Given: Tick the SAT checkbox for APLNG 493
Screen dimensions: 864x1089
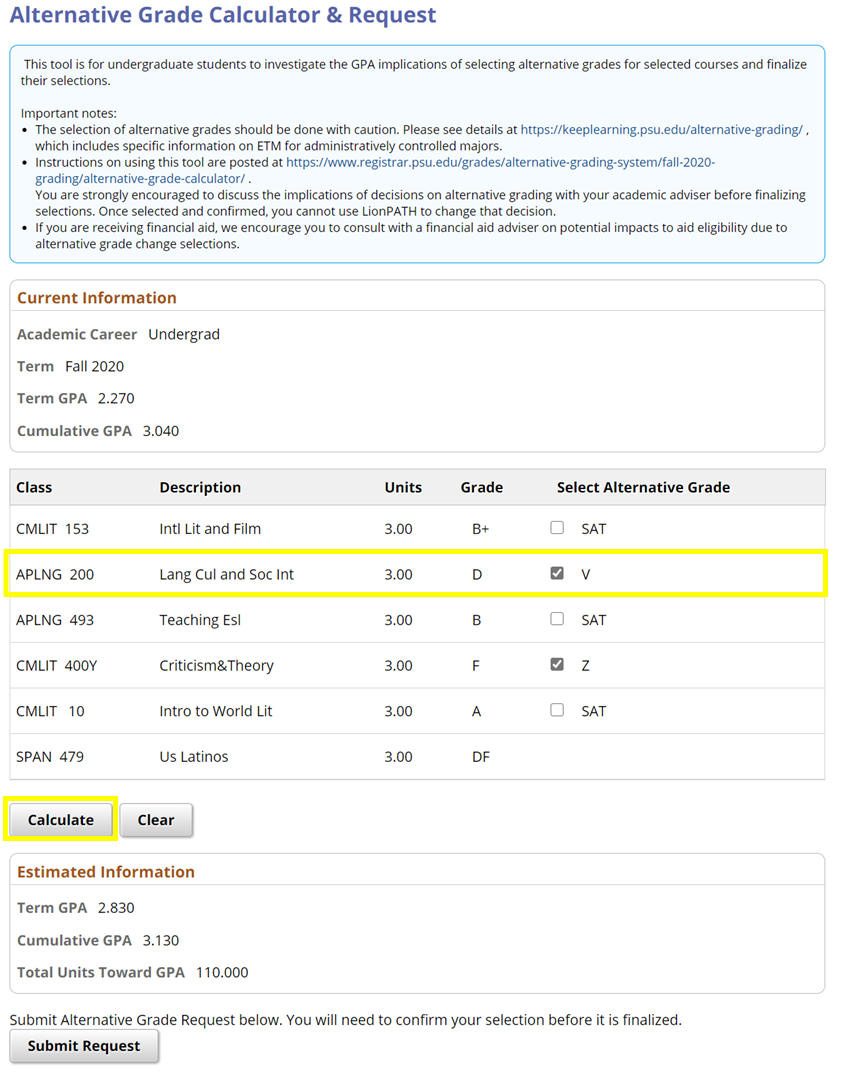Looking at the screenshot, I should pyautogui.click(x=557, y=619).
